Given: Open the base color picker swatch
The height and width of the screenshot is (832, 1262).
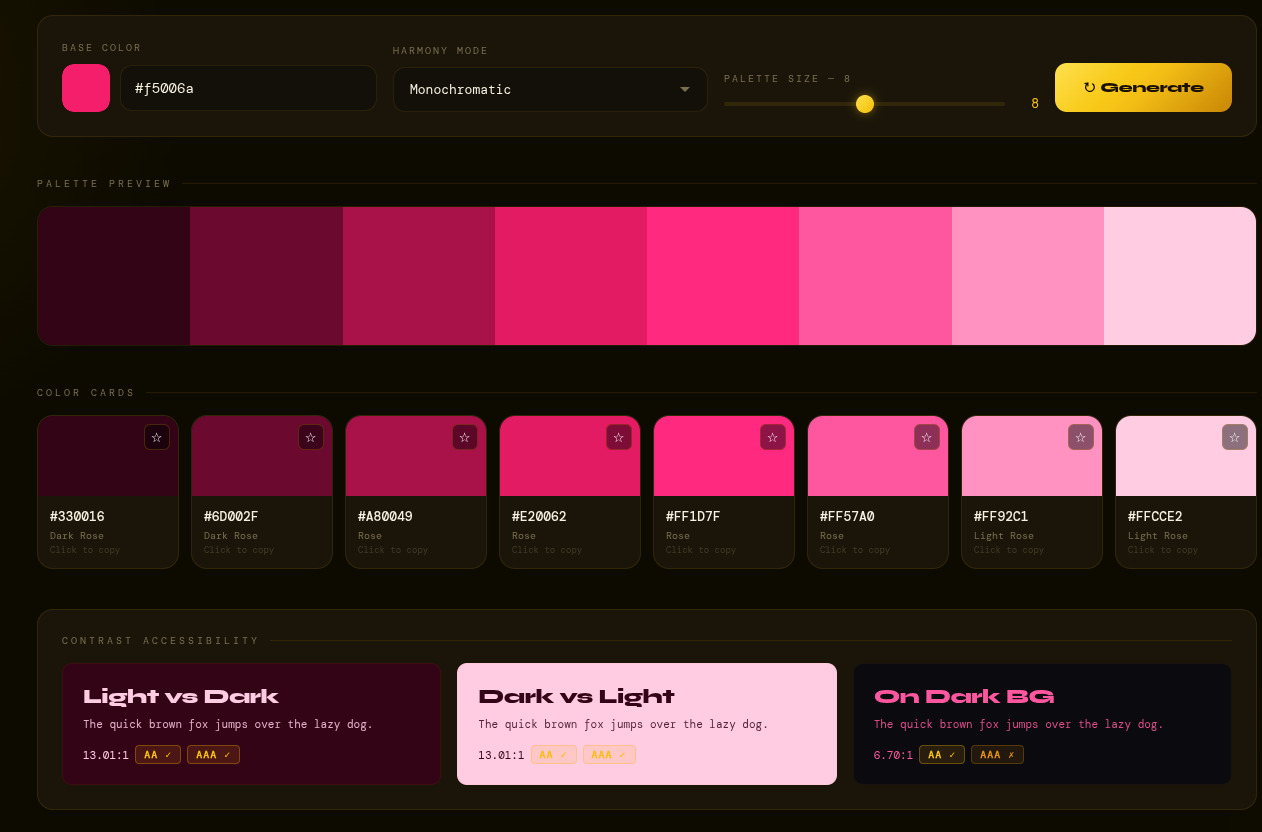Looking at the screenshot, I should (x=86, y=88).
